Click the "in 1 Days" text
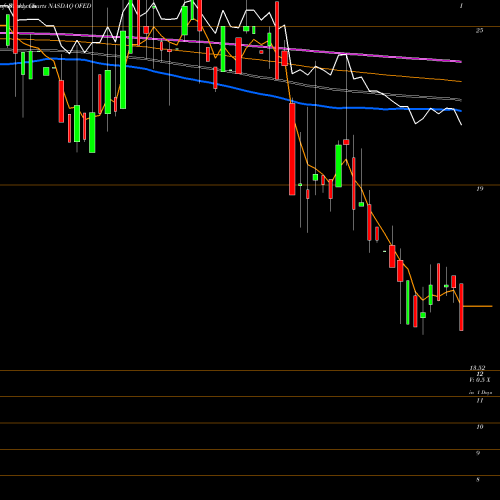The width and height of the screenshot is (500, 500). pyautogui.click(x=480, y=393)
